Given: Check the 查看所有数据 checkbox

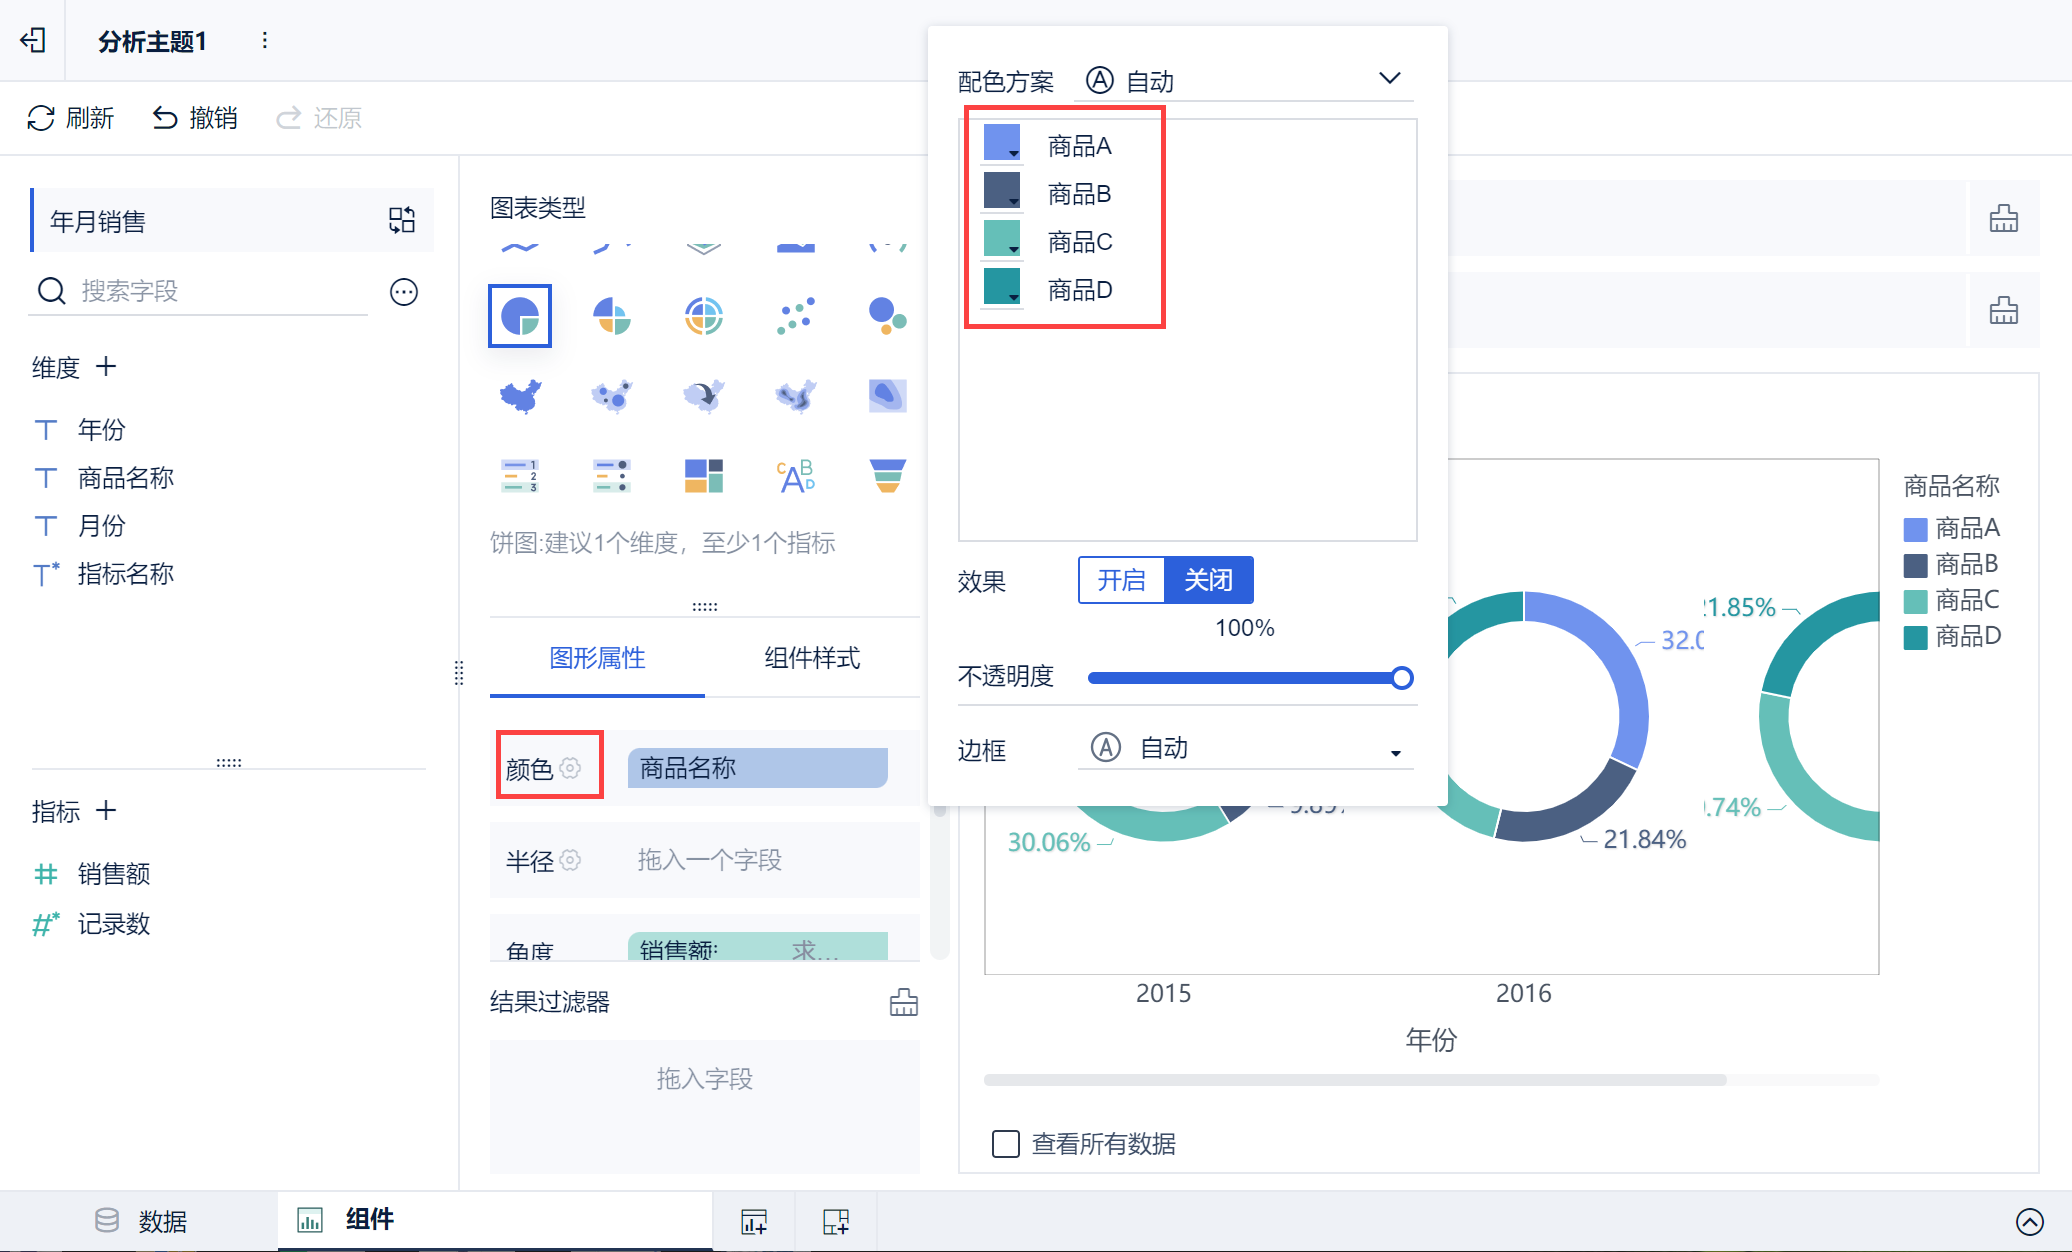Looking at the screenshot, I should [1005, 1143].
